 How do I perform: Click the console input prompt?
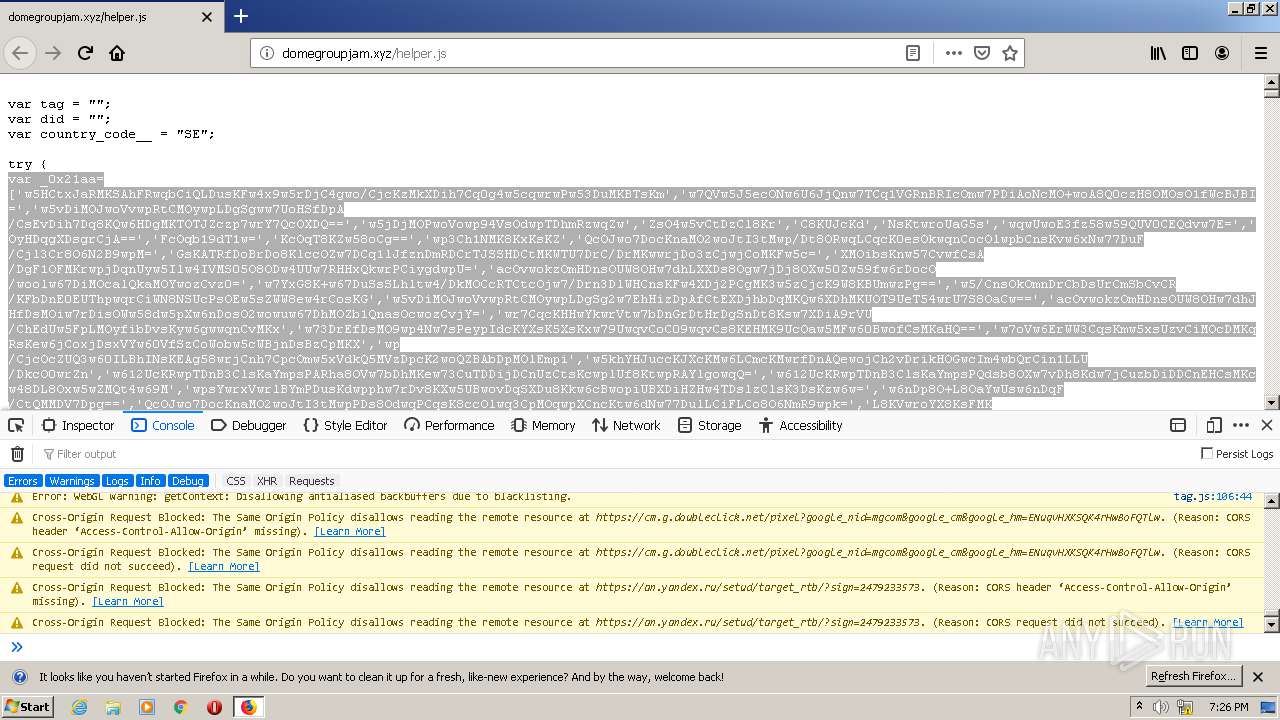640,647
